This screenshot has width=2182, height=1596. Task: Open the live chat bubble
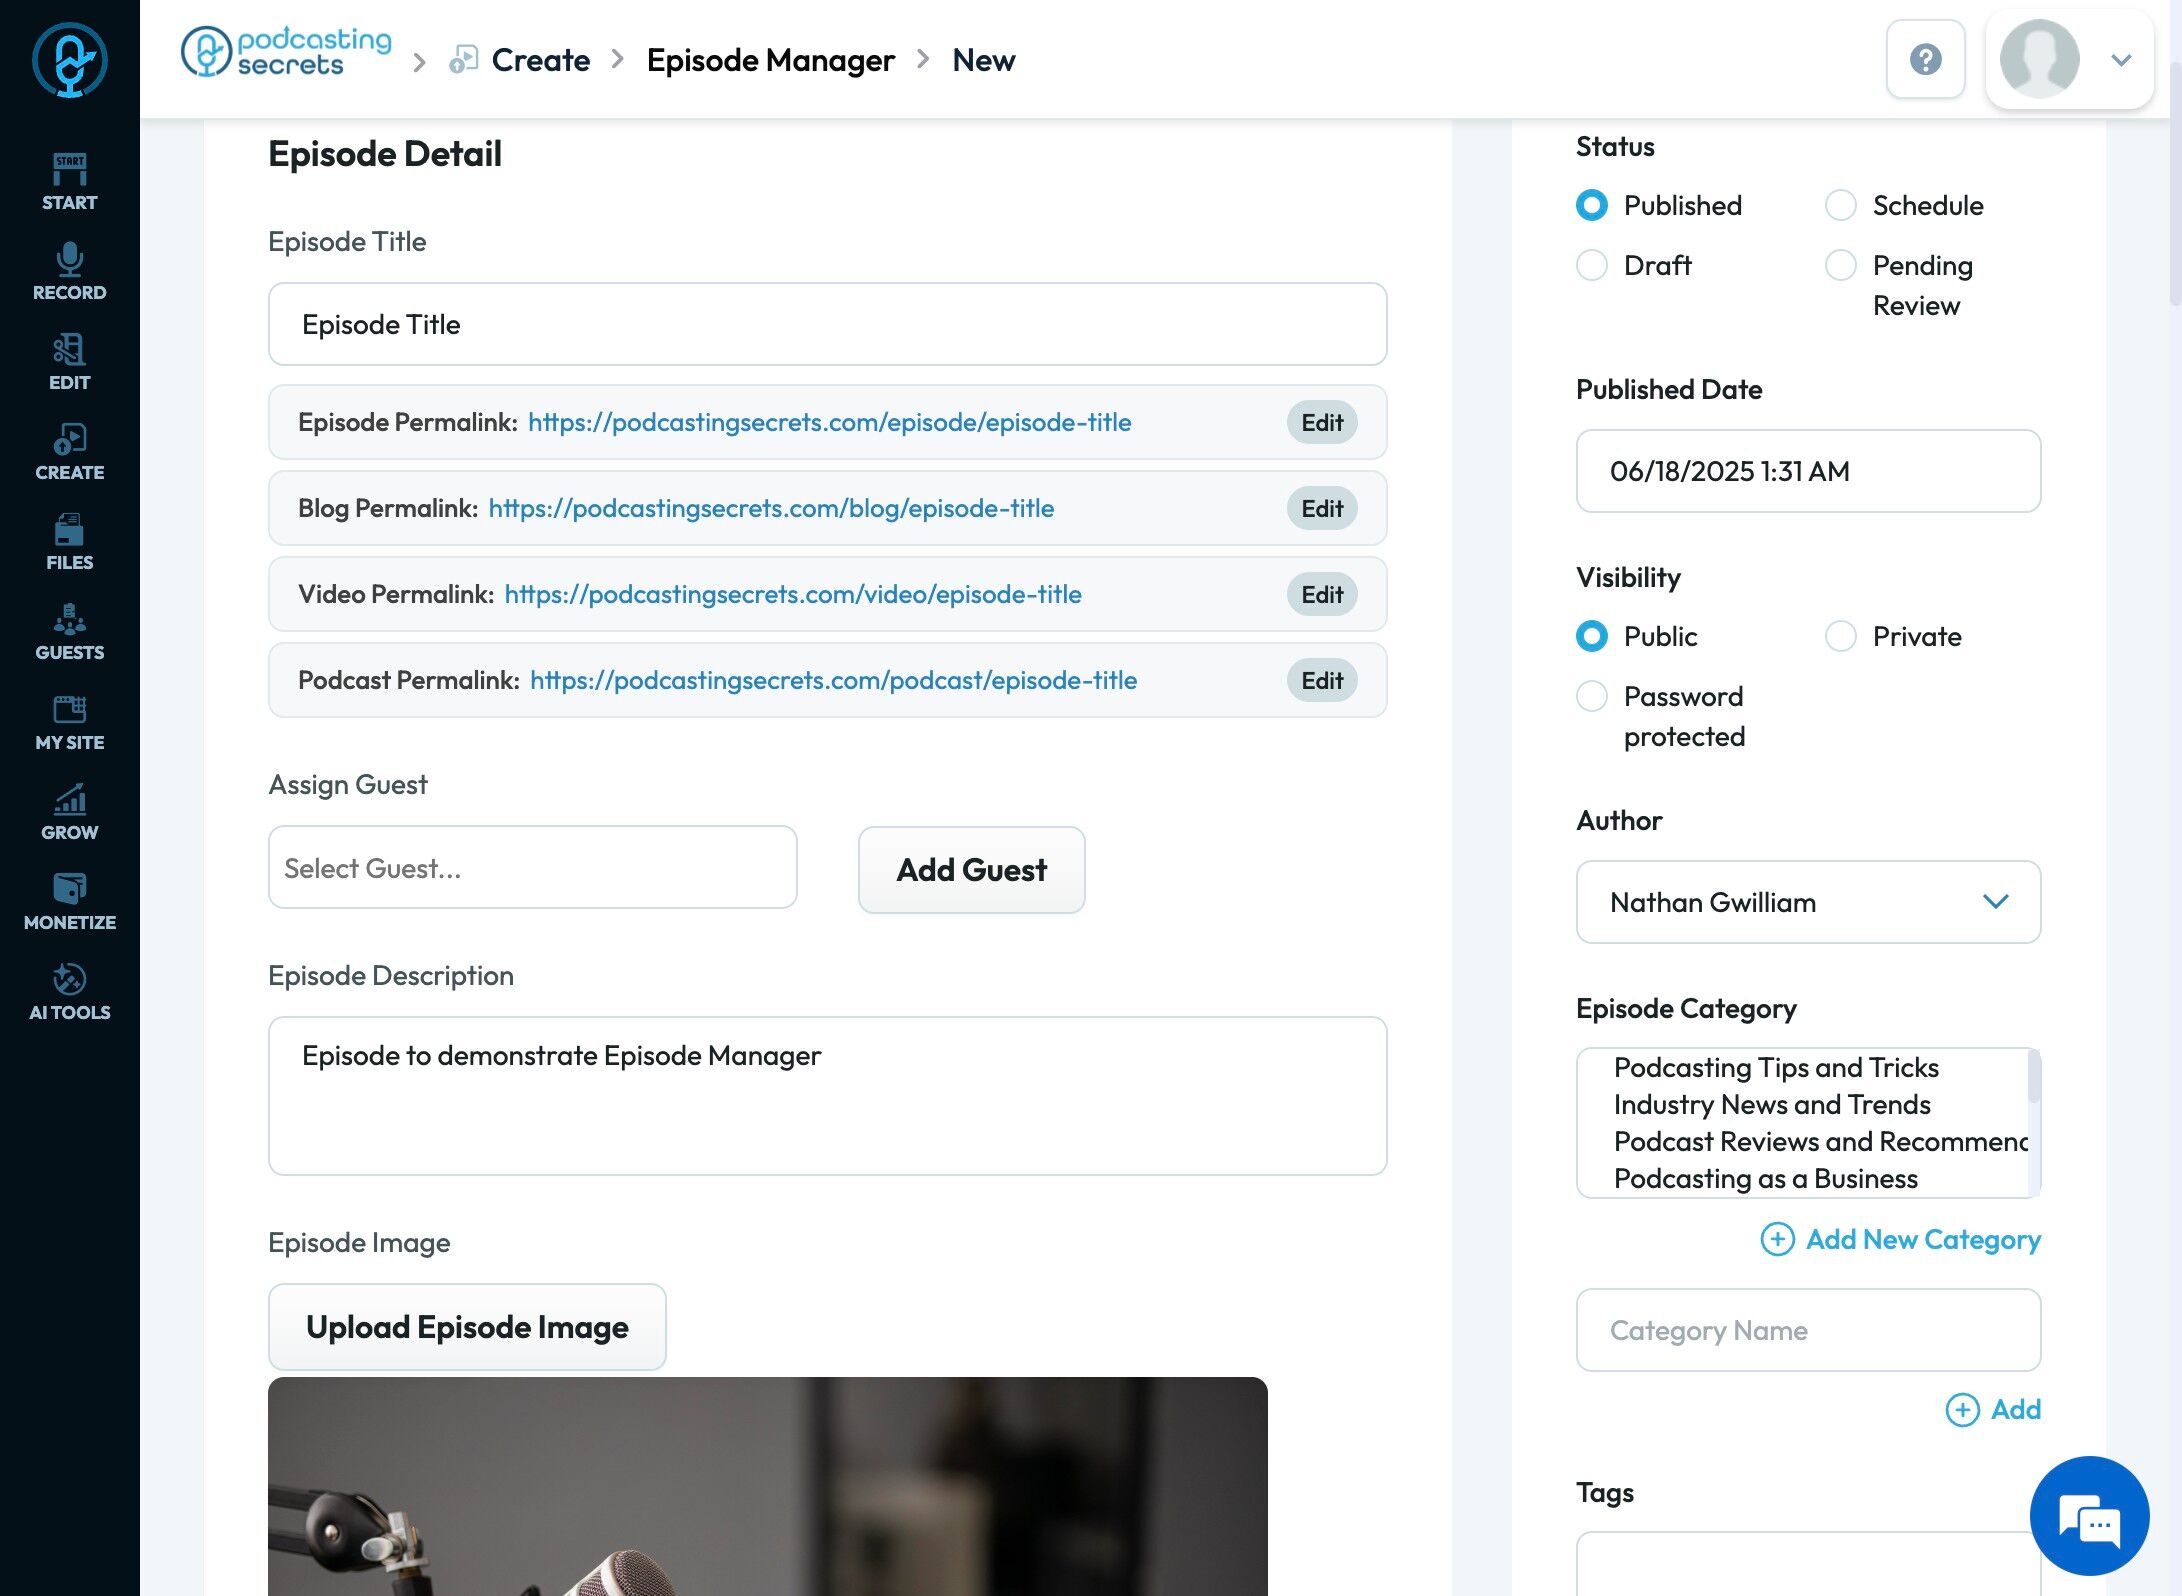2089,1515
